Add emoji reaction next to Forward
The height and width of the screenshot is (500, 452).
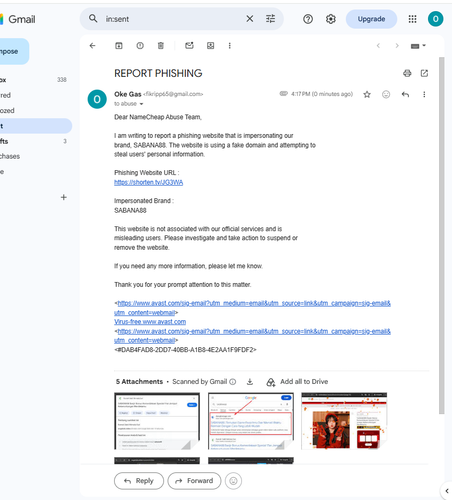233,481
